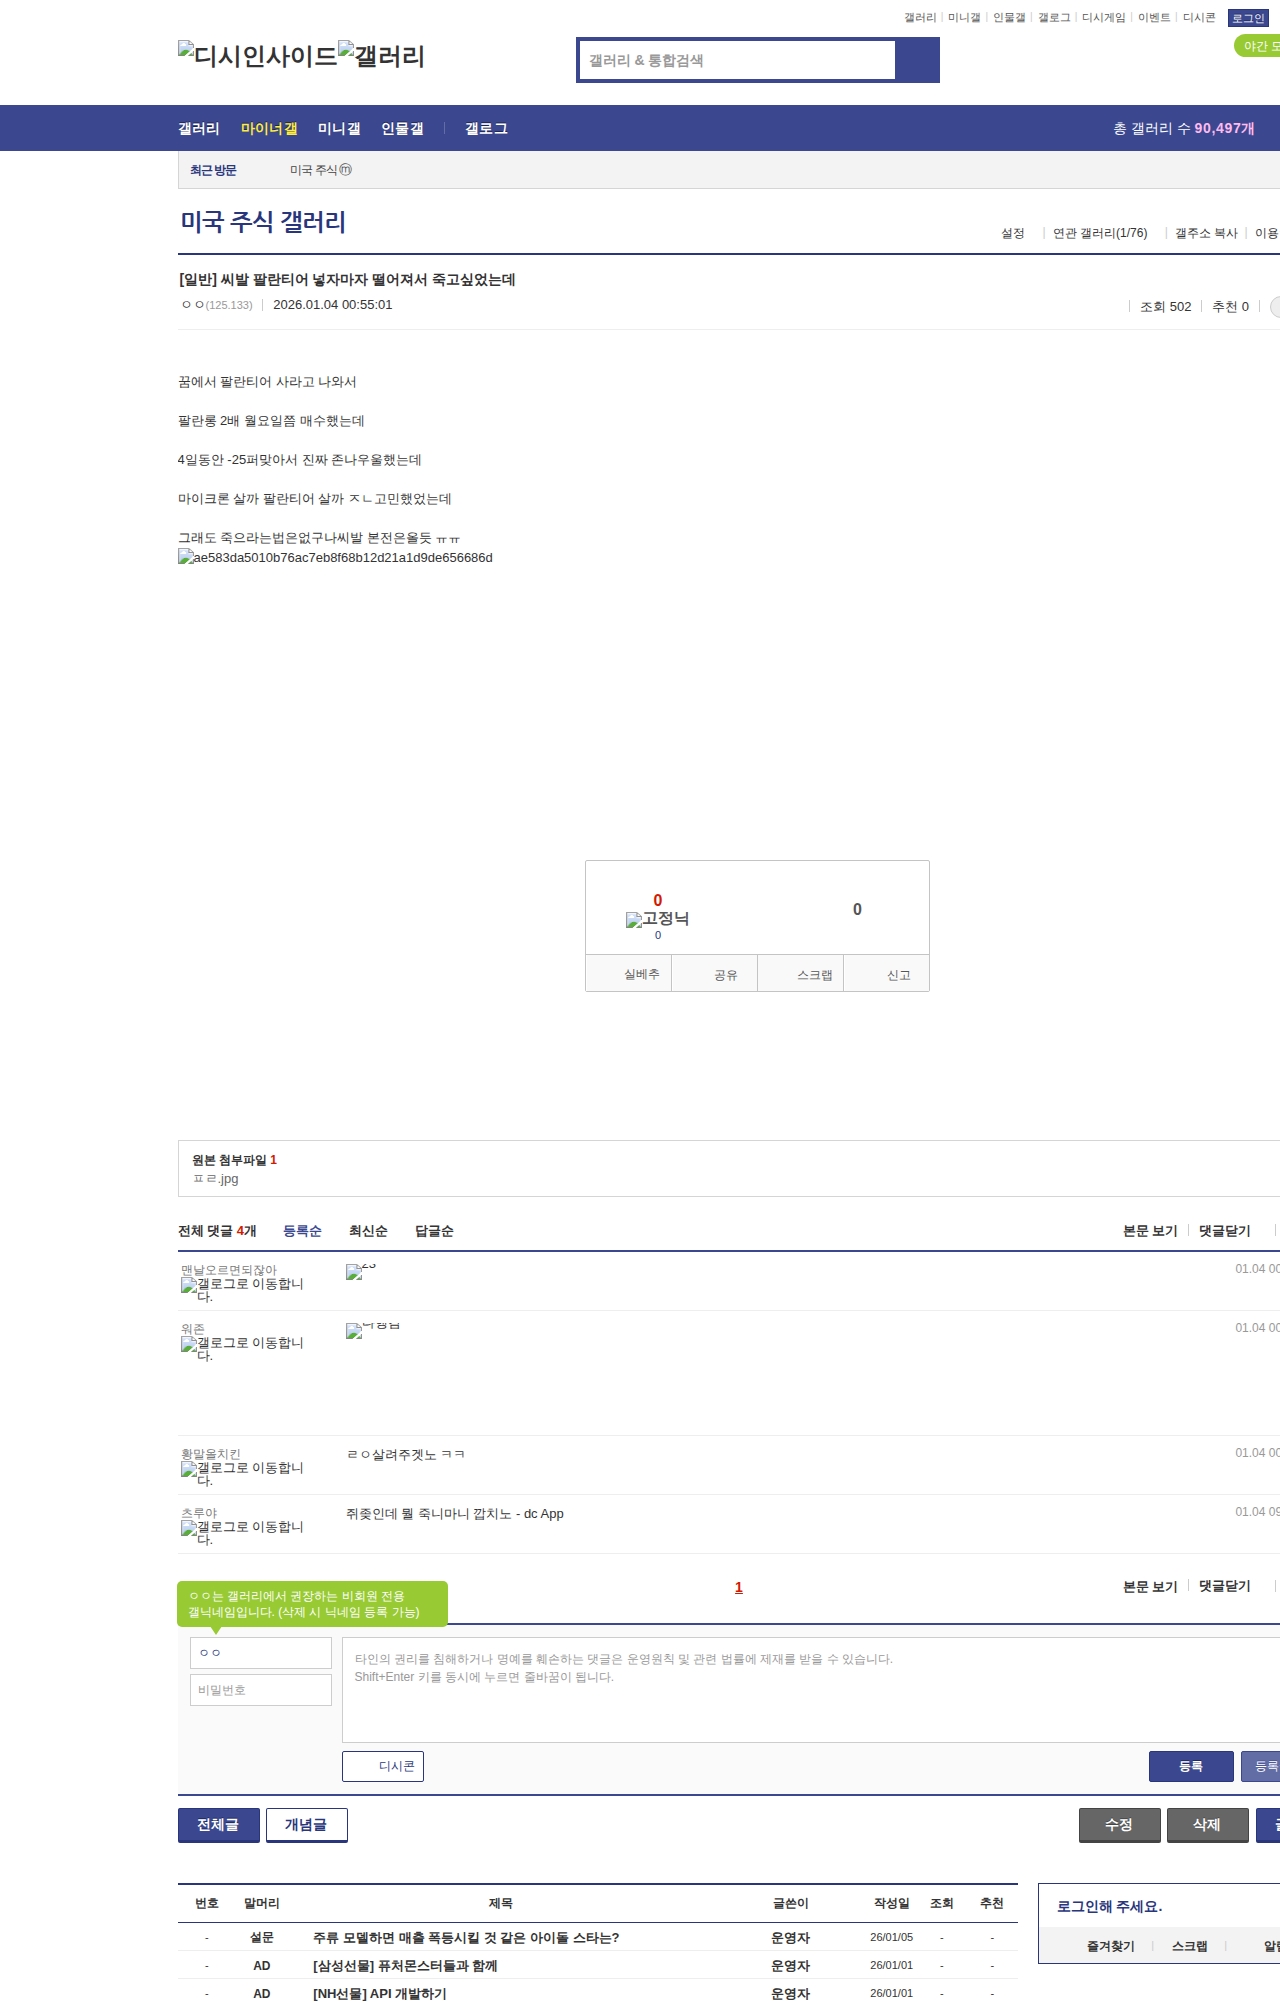Click 본문 보기 below the comment list
This screenshot has height=2004, width=1280.
pyautogui.click(x=1150, y=1586)
